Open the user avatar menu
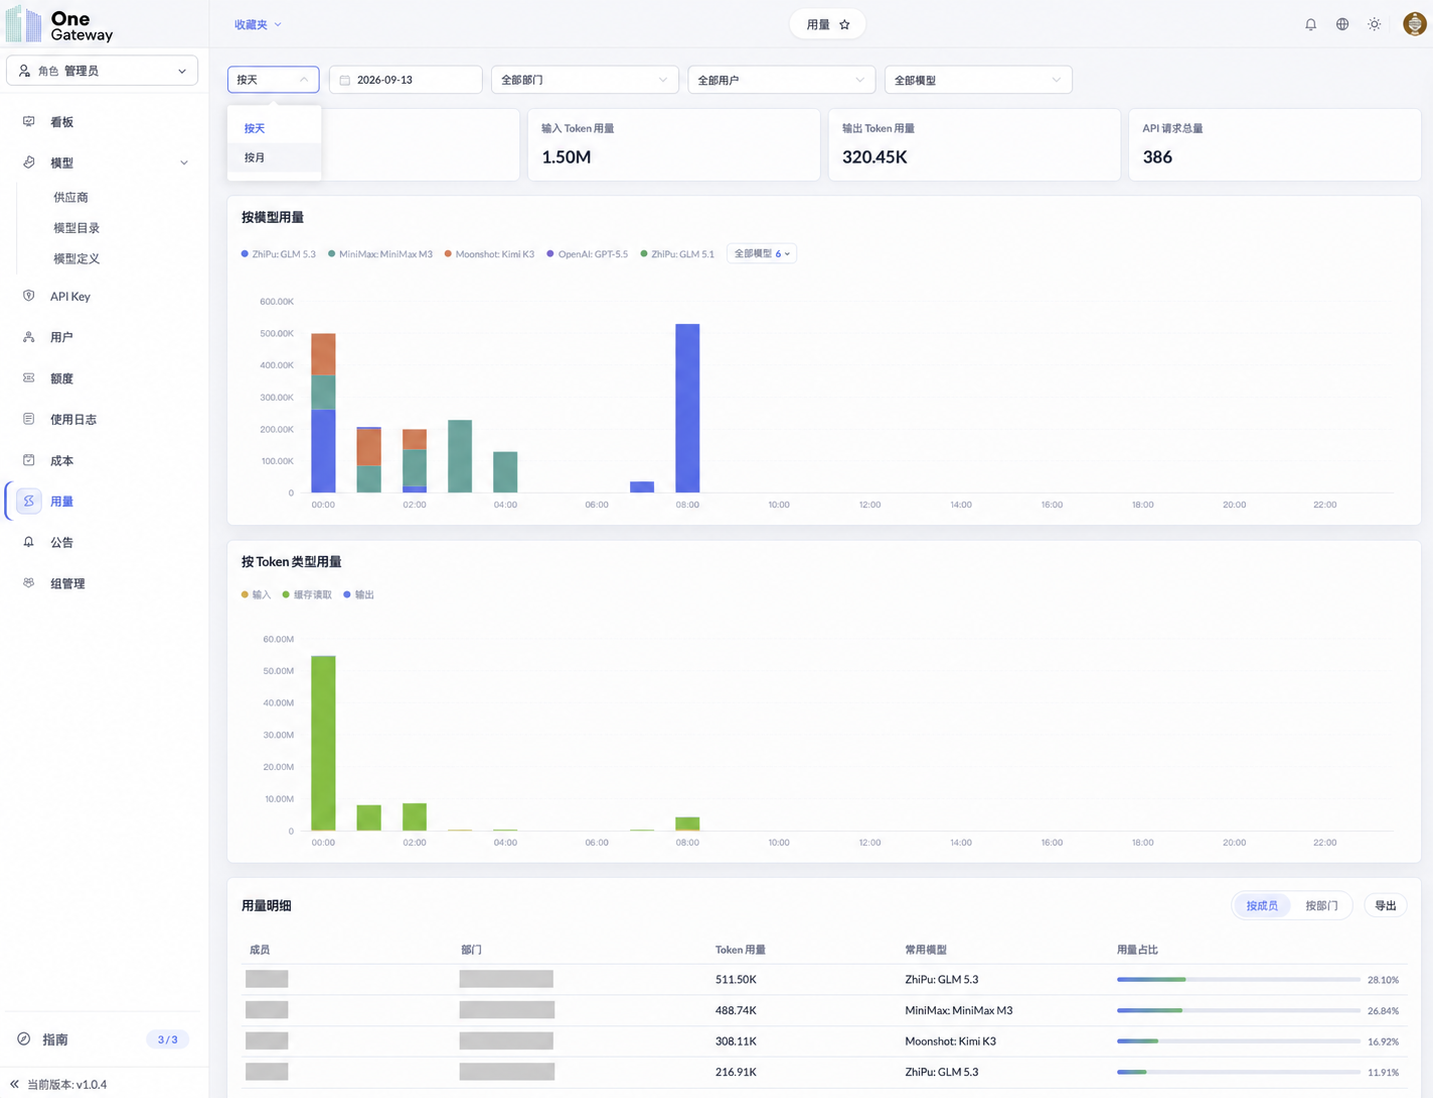Image resolution: width=1433 pixels, height=1098 pixels. point(1414,24)
